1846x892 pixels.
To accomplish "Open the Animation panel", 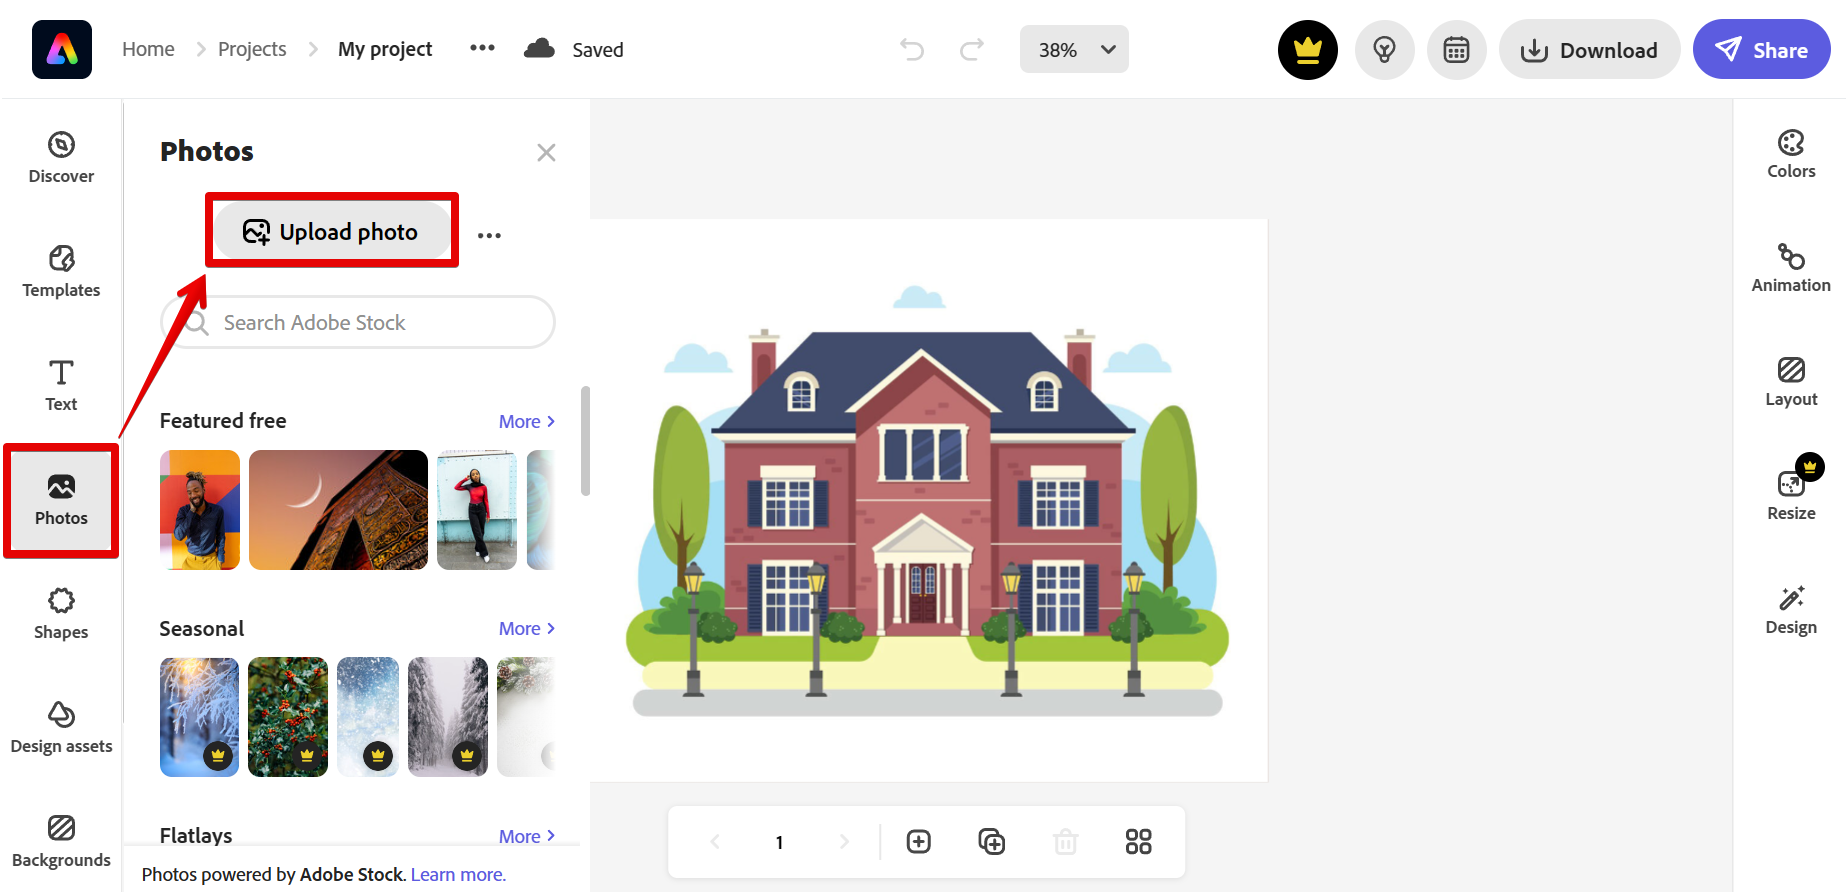I will pos(1791,269).
